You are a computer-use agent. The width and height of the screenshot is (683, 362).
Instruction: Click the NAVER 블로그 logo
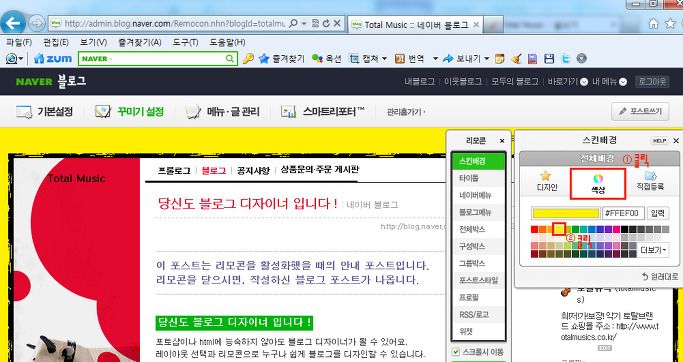click(51, 81)
